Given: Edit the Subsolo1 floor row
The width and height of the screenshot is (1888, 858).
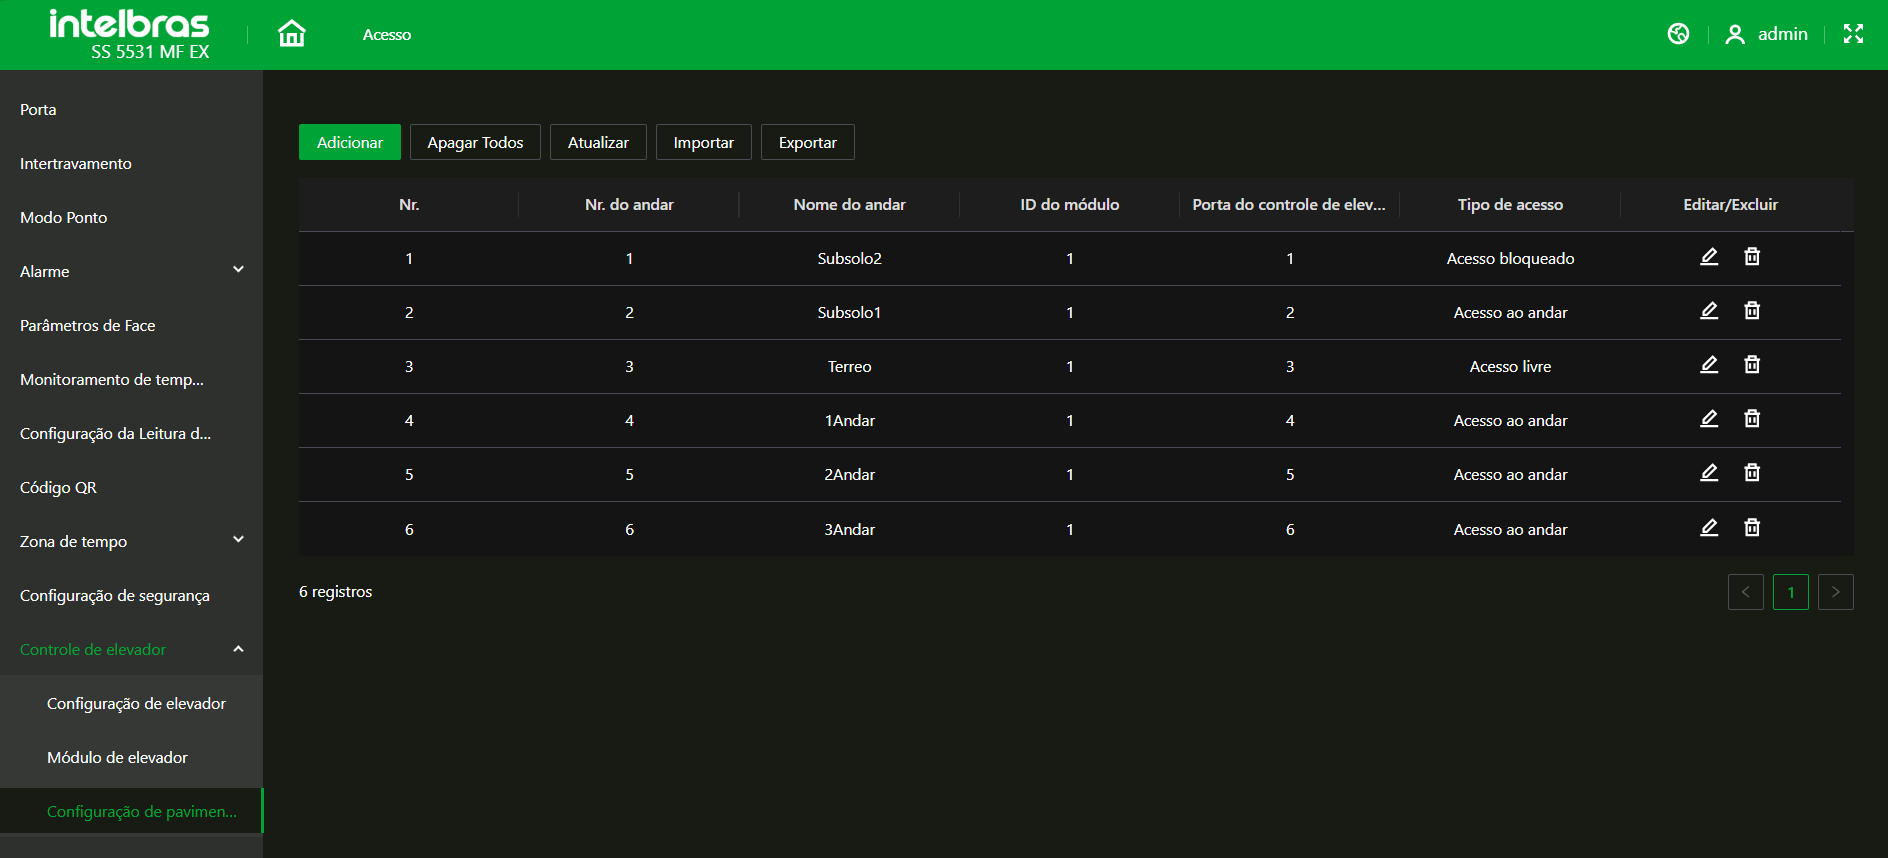Looking at the screenshot, I should point(1709,311).
